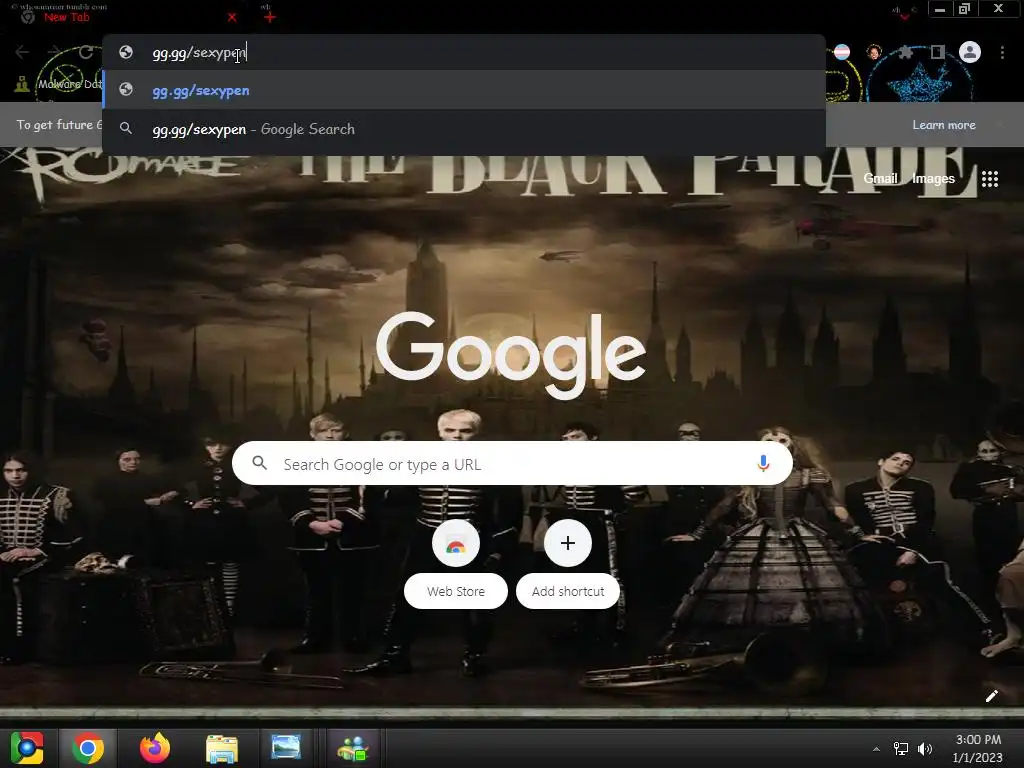This screenshot has width=1024, height=768.
Task: Open the Gmail link
Action: (x=880, y=178)
